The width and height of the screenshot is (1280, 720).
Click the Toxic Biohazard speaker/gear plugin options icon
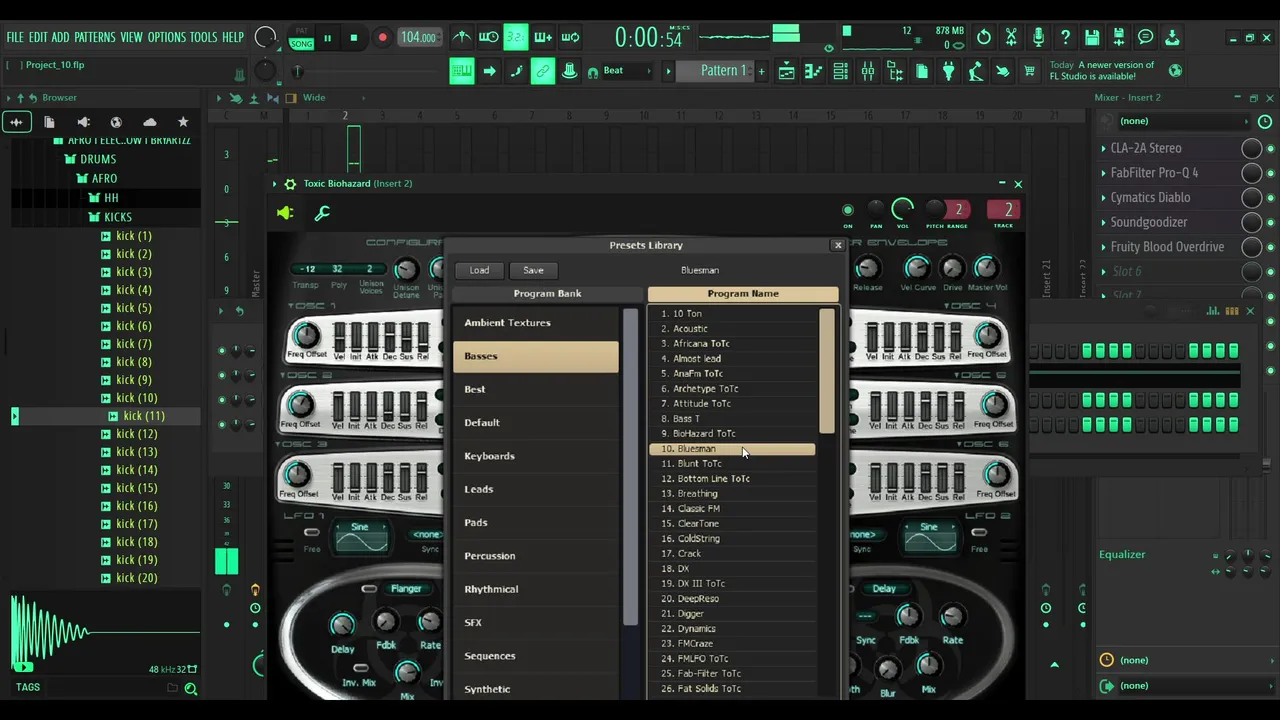click(286, 213)
